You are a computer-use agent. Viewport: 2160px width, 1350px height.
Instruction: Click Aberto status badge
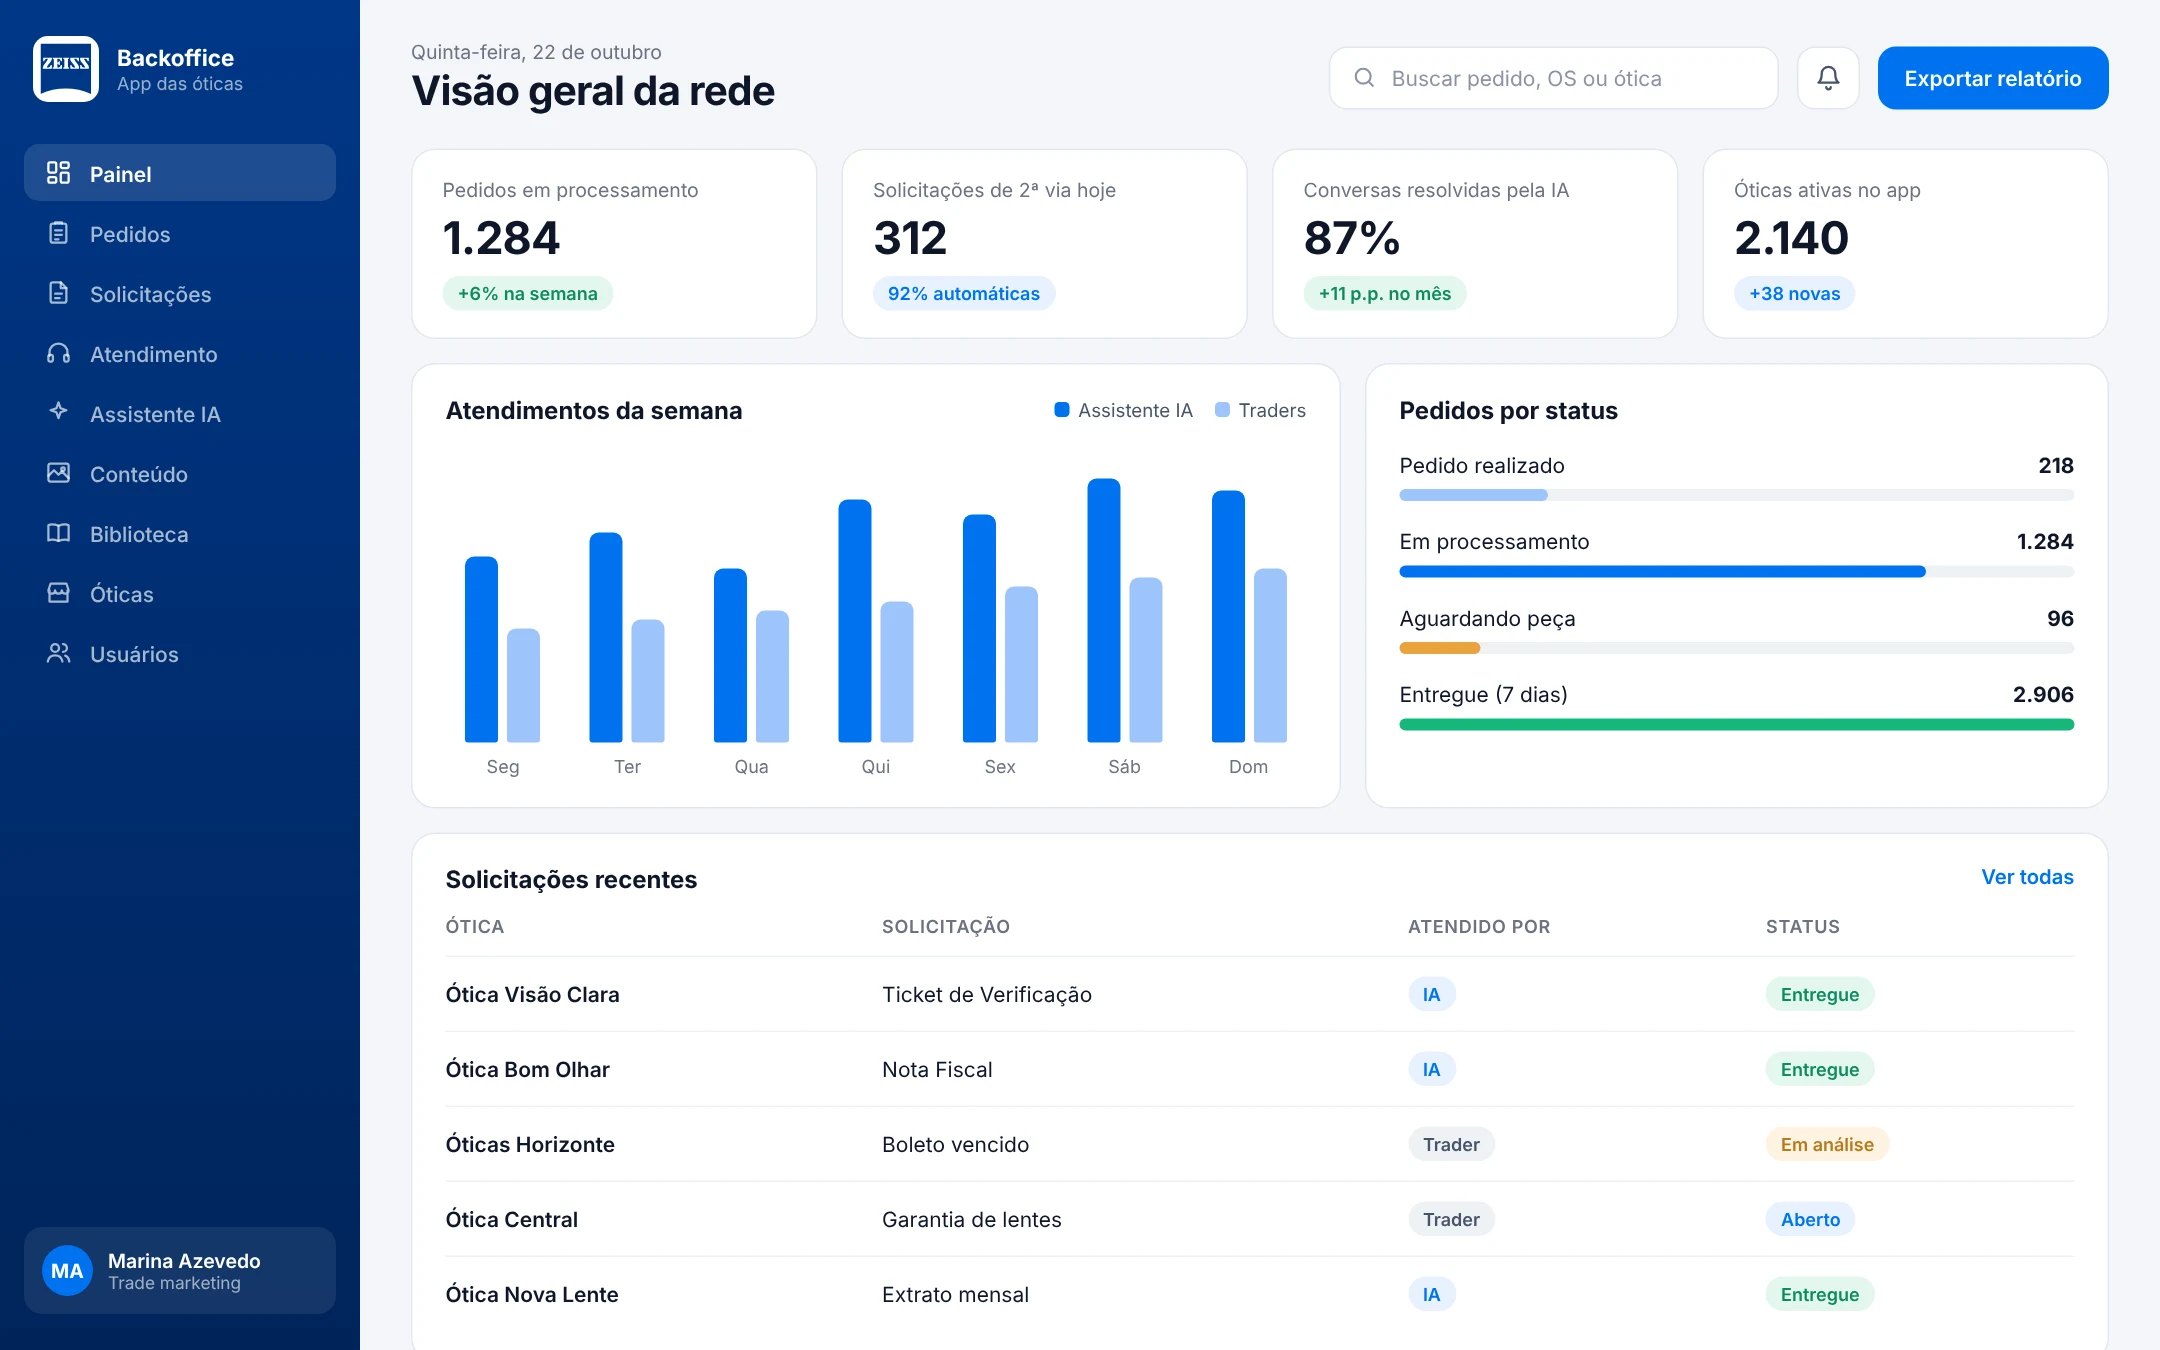1810,1219
